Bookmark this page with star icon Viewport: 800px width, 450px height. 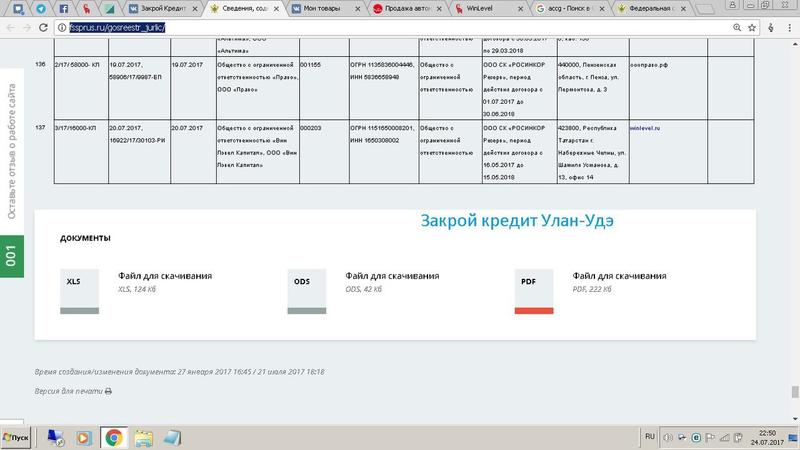click(x=766, y=27)
